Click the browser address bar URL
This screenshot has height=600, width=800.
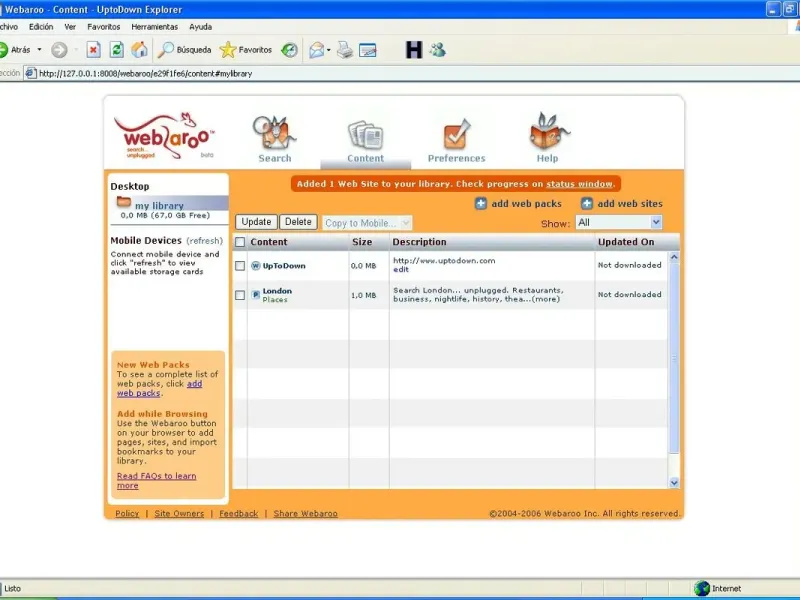pos(145,73)
